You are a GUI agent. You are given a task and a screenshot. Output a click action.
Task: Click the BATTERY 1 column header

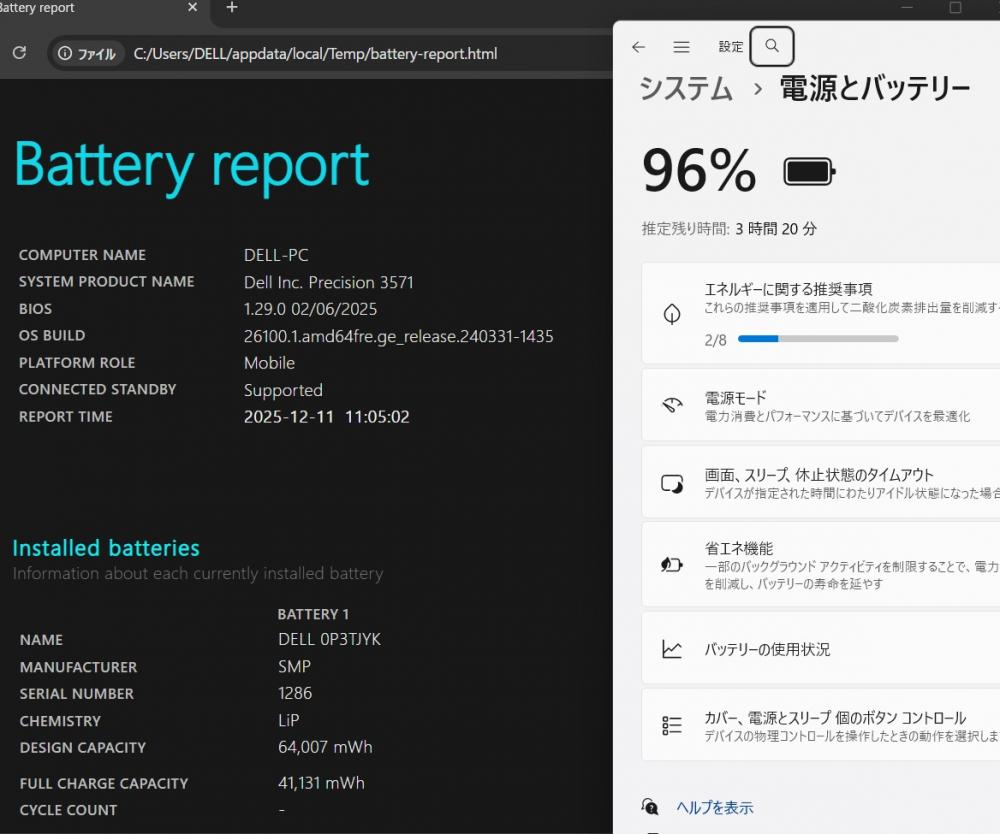tap(312, 615)
